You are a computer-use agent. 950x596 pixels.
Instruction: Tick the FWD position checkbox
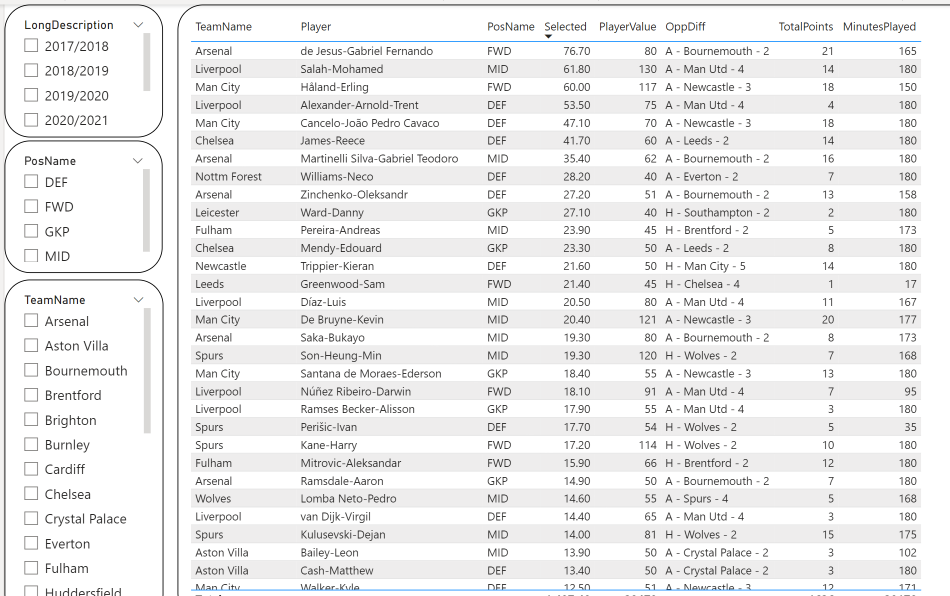[x=31, y=207]
